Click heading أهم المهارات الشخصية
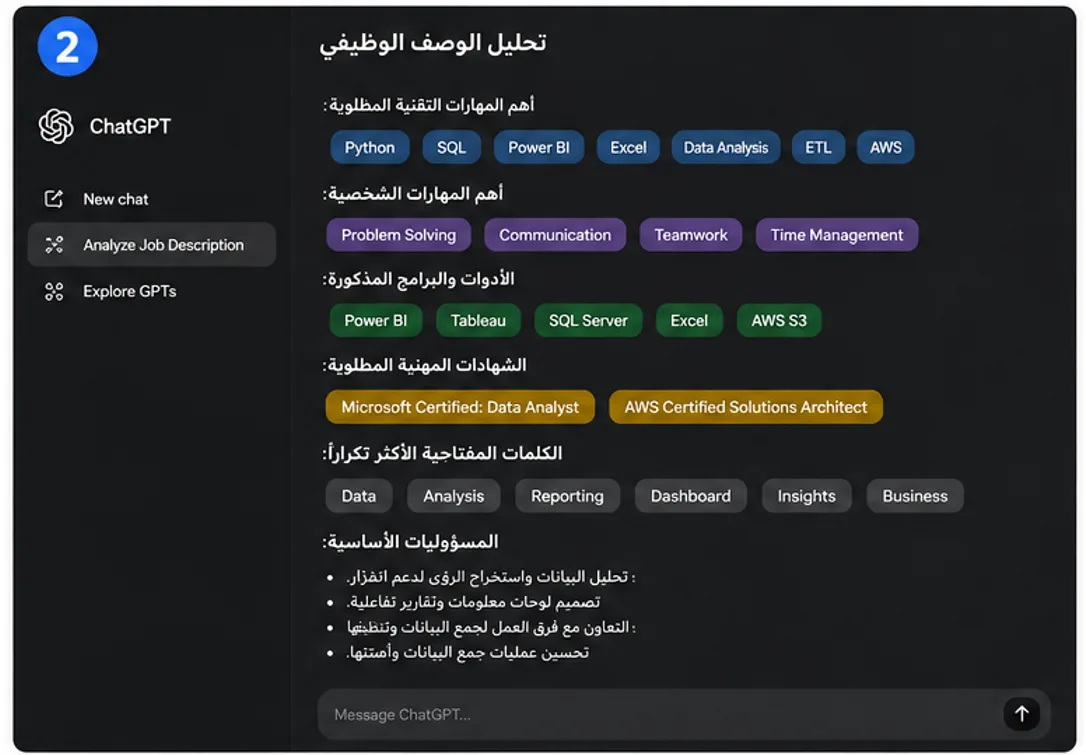Screen dimensions: 1086x755 pos(413,194)
